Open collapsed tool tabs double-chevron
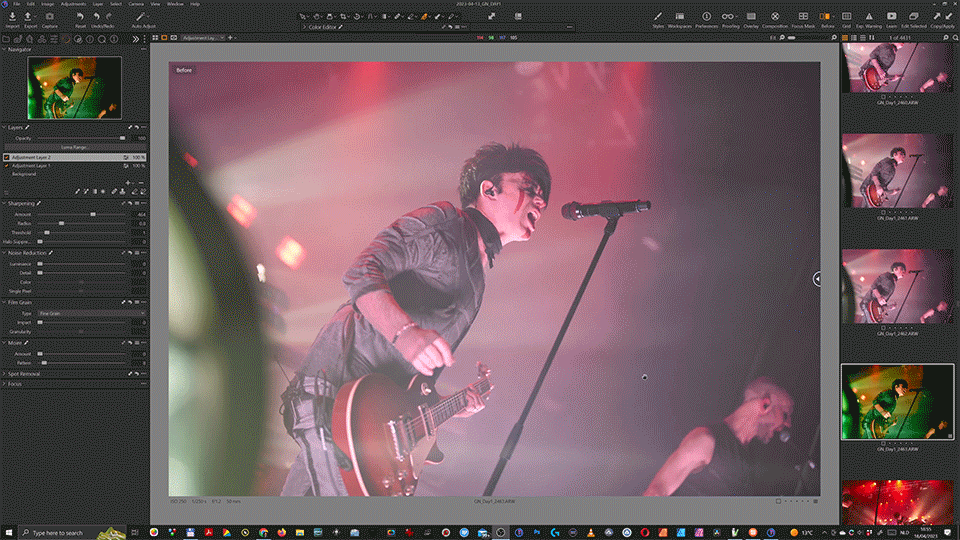The width and height of the screenshot is (960, 540). 135,39
